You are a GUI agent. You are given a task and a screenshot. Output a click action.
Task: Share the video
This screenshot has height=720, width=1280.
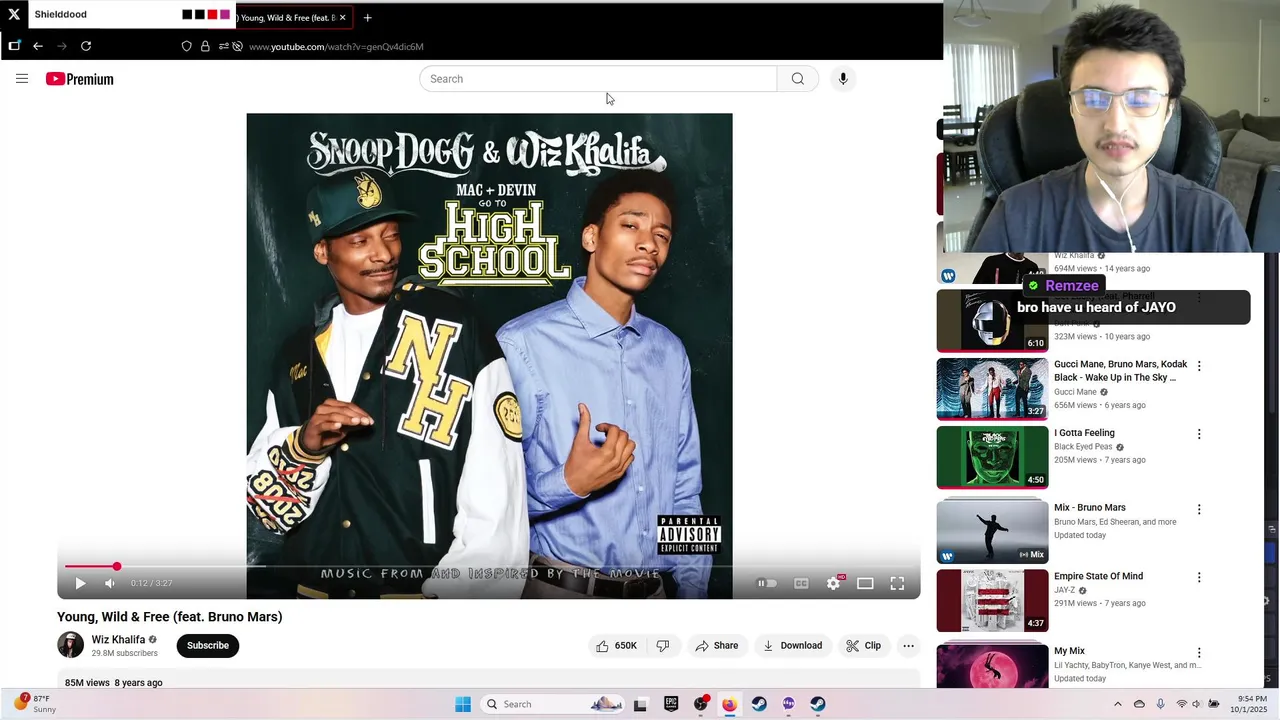(717, 646)
